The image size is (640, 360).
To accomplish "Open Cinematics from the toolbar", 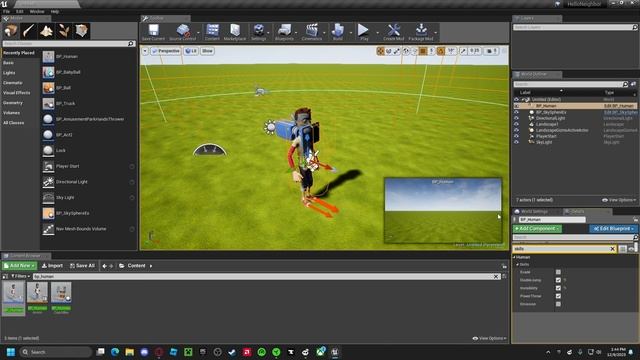I will coord(311,32).
